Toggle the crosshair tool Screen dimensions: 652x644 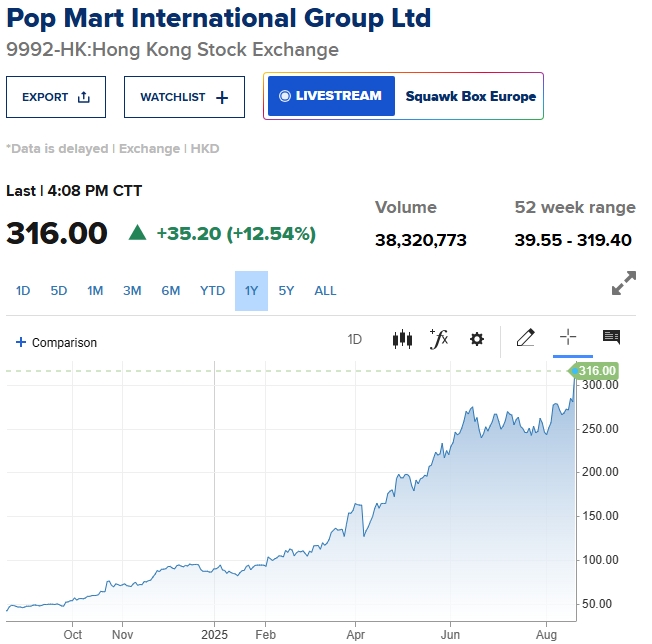(568, 338)
